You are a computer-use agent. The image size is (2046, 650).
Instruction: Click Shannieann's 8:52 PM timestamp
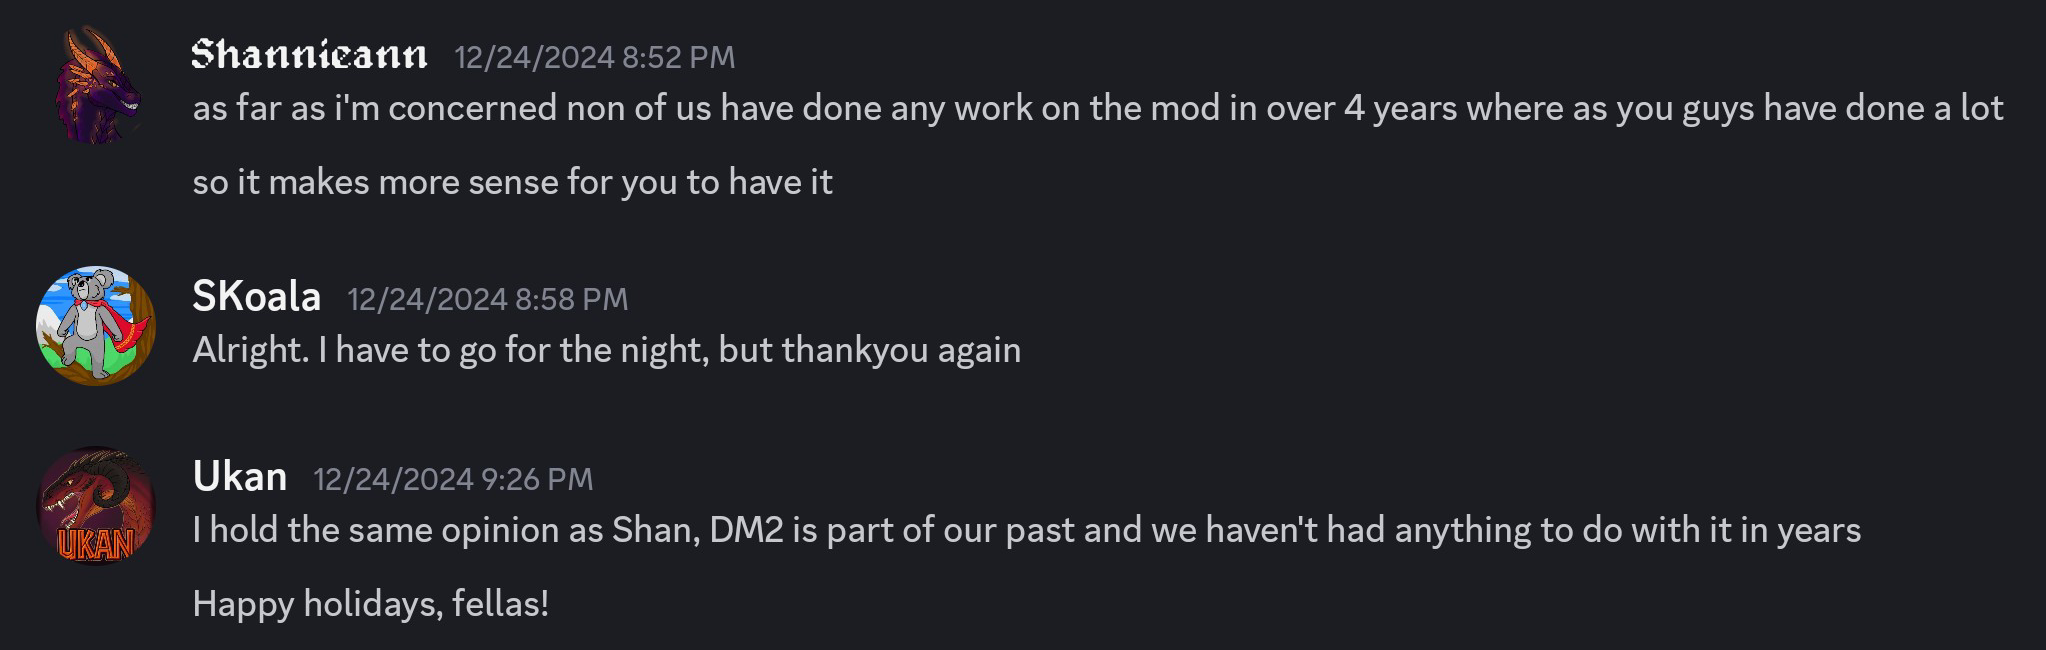pyautogui.click(x=593, y=58)
